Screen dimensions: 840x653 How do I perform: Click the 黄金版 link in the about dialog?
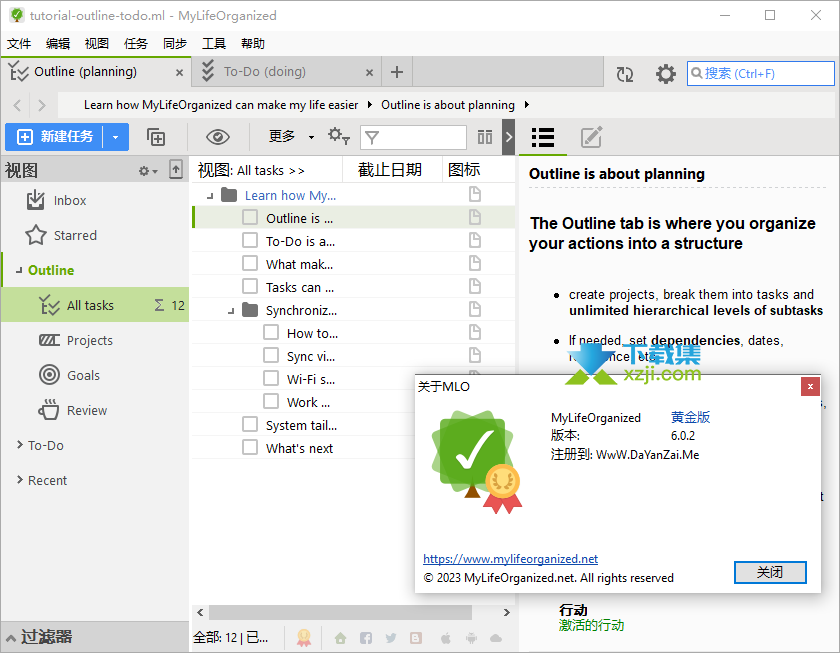tap(691, 417)
